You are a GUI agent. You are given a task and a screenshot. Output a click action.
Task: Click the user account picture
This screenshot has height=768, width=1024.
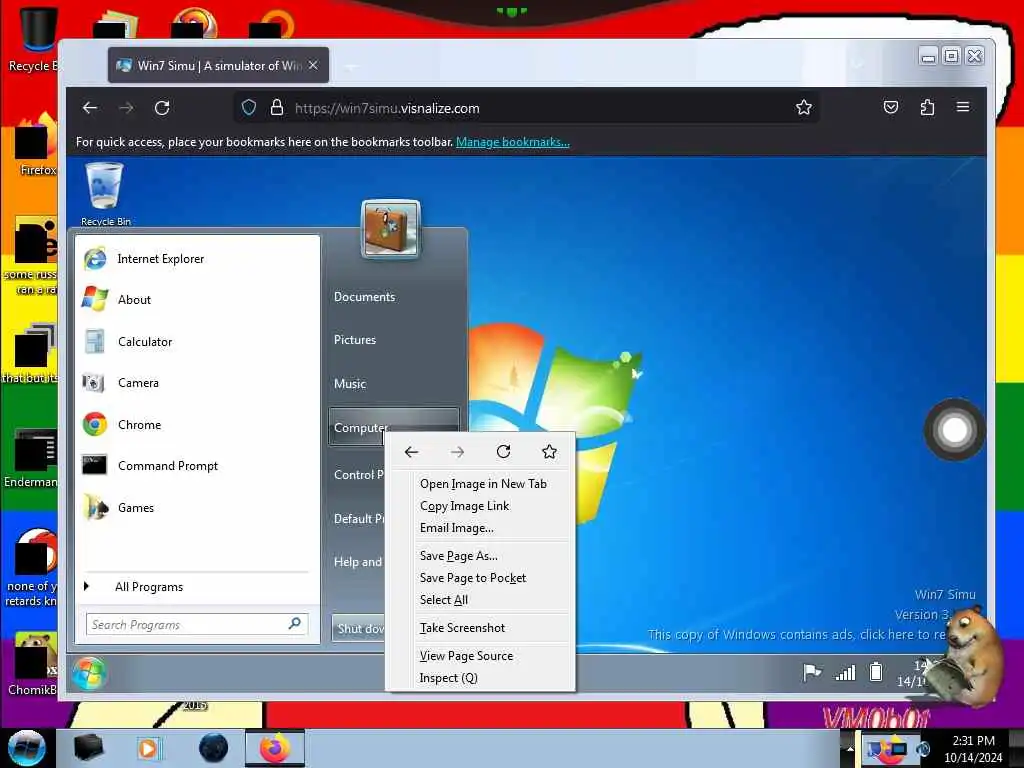(x=391, y=229)
